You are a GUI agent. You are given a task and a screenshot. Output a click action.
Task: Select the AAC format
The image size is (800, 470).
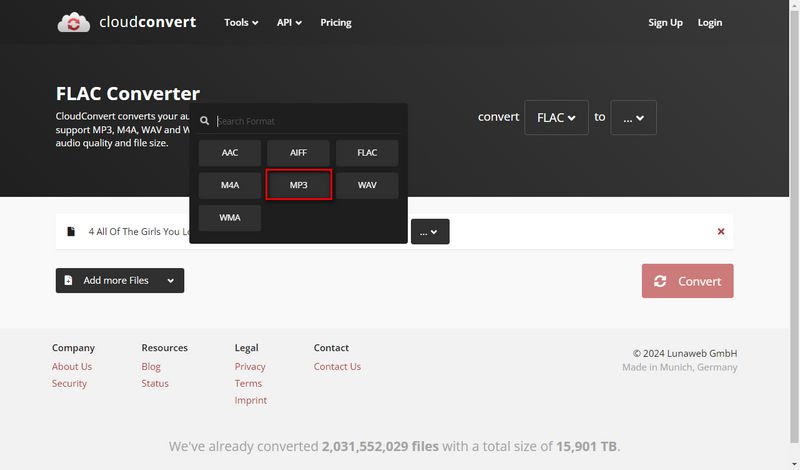pyautogui.click(x=230, y=153)
